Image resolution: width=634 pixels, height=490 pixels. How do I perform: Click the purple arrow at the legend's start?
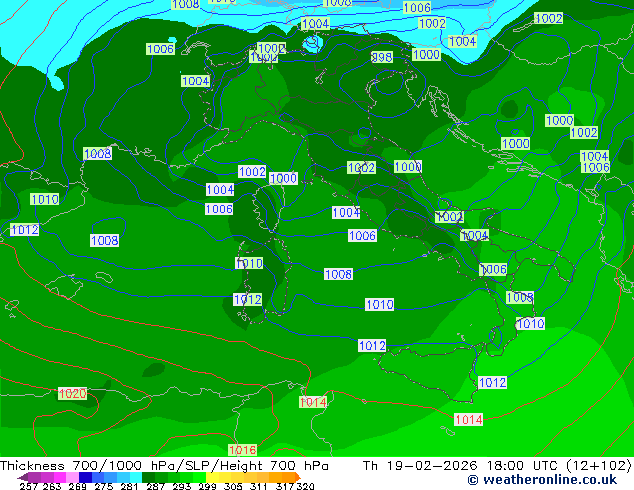23,477
